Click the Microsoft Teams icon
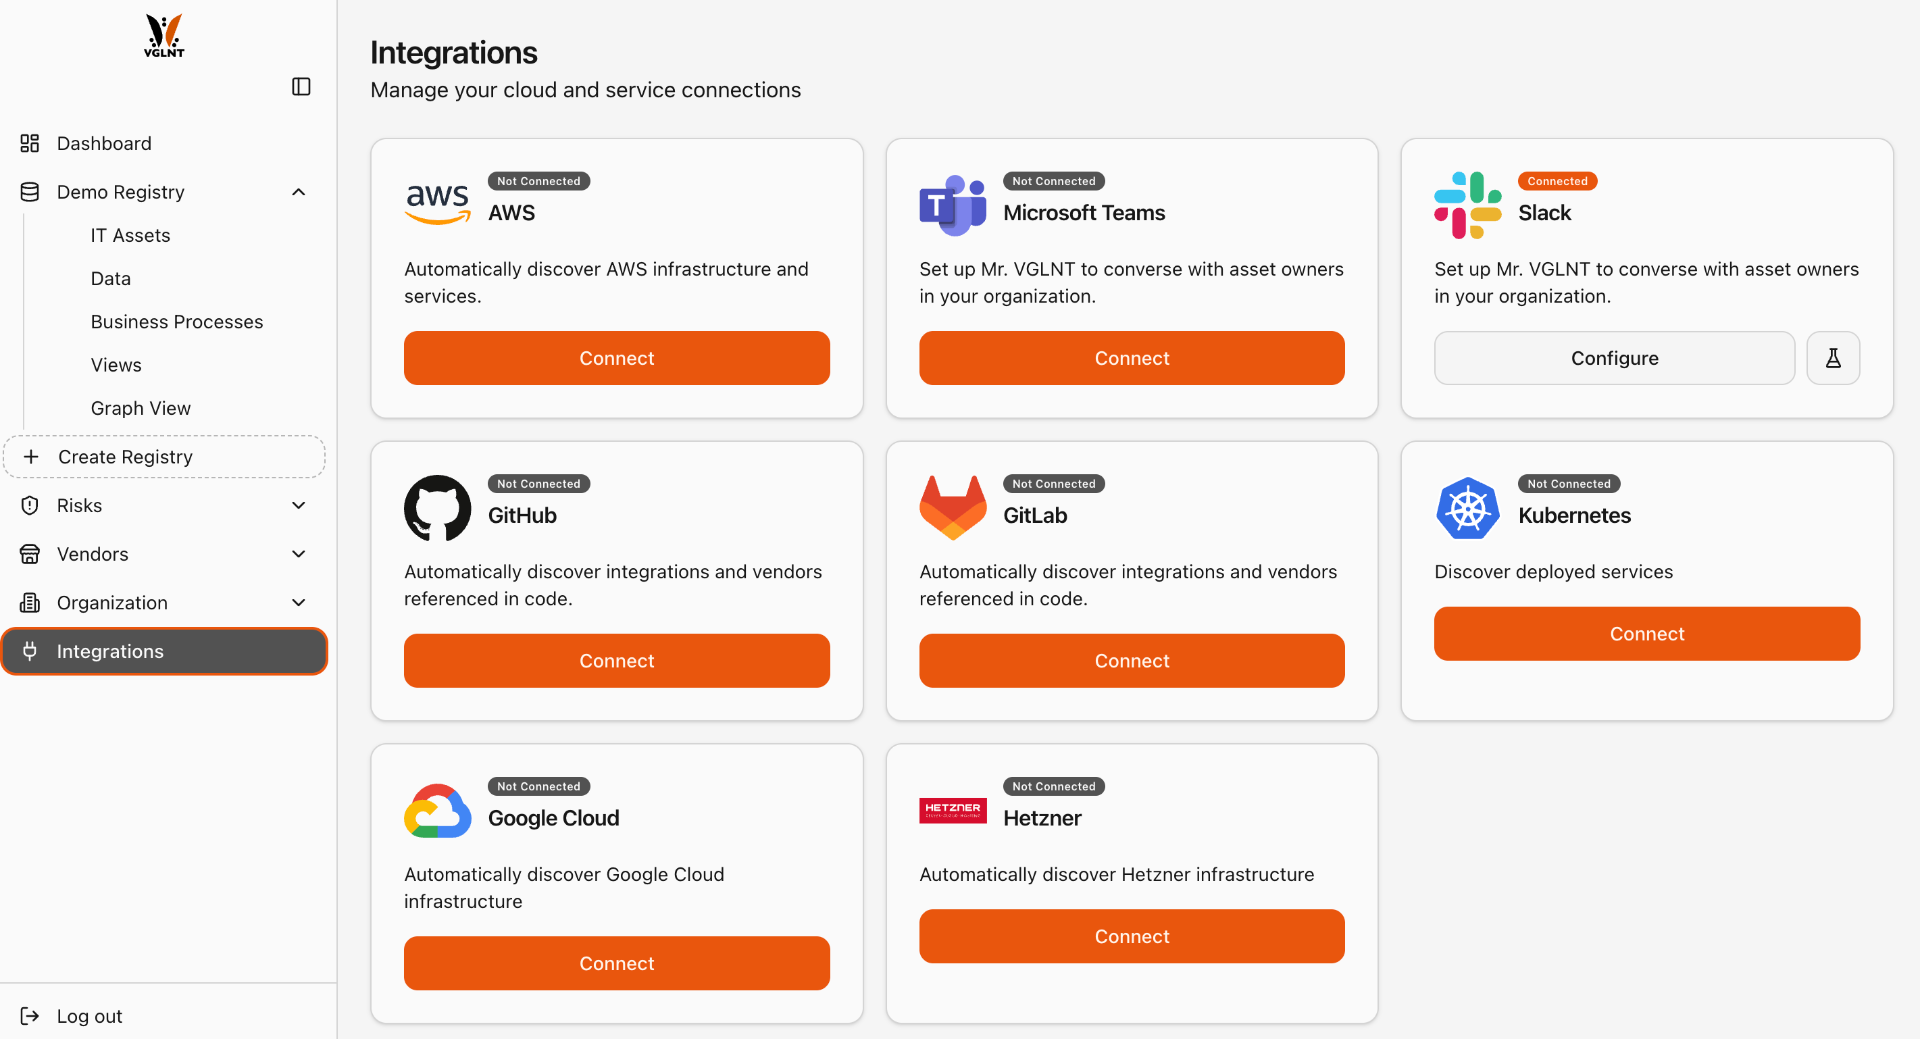Screen dimensions: 1920x1039 [x=951, y=204]
